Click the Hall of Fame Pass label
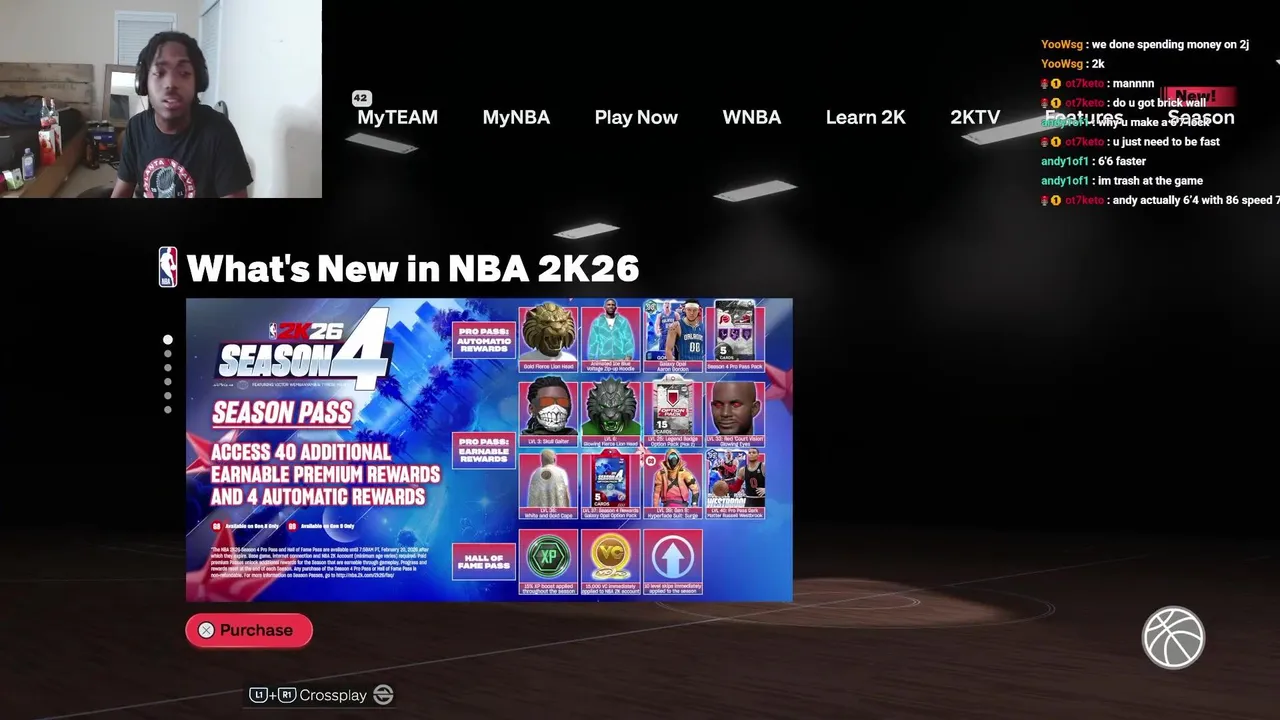This screenshot has height=720, width=1280. point(484,561)
